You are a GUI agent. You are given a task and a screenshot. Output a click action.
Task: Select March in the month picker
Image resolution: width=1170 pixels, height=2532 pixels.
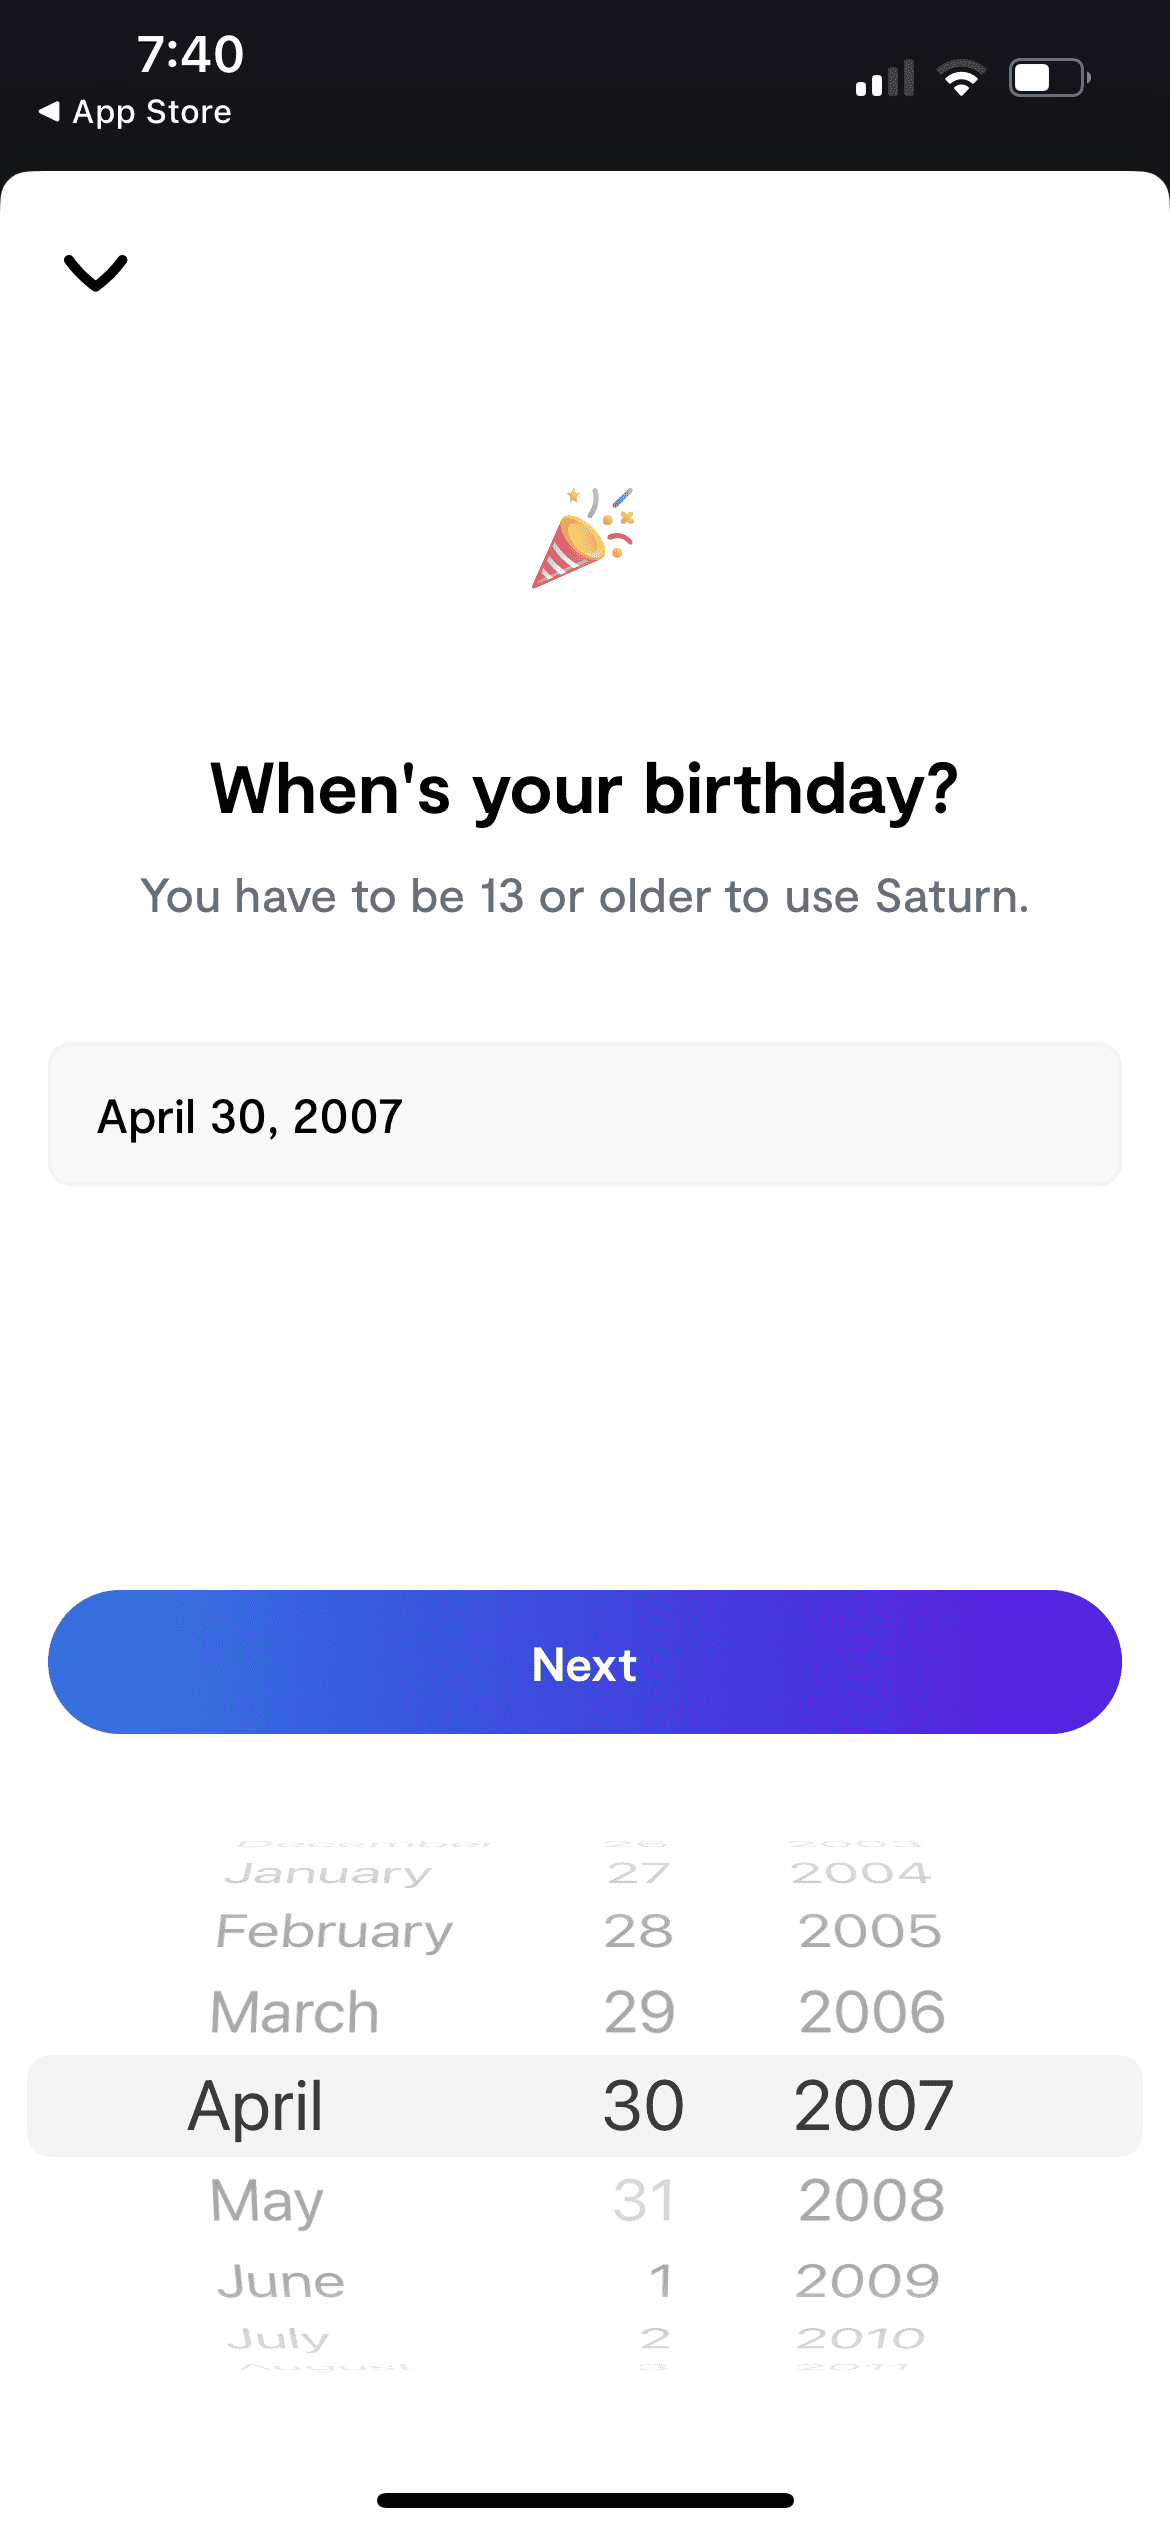(x=295, y=2011)
